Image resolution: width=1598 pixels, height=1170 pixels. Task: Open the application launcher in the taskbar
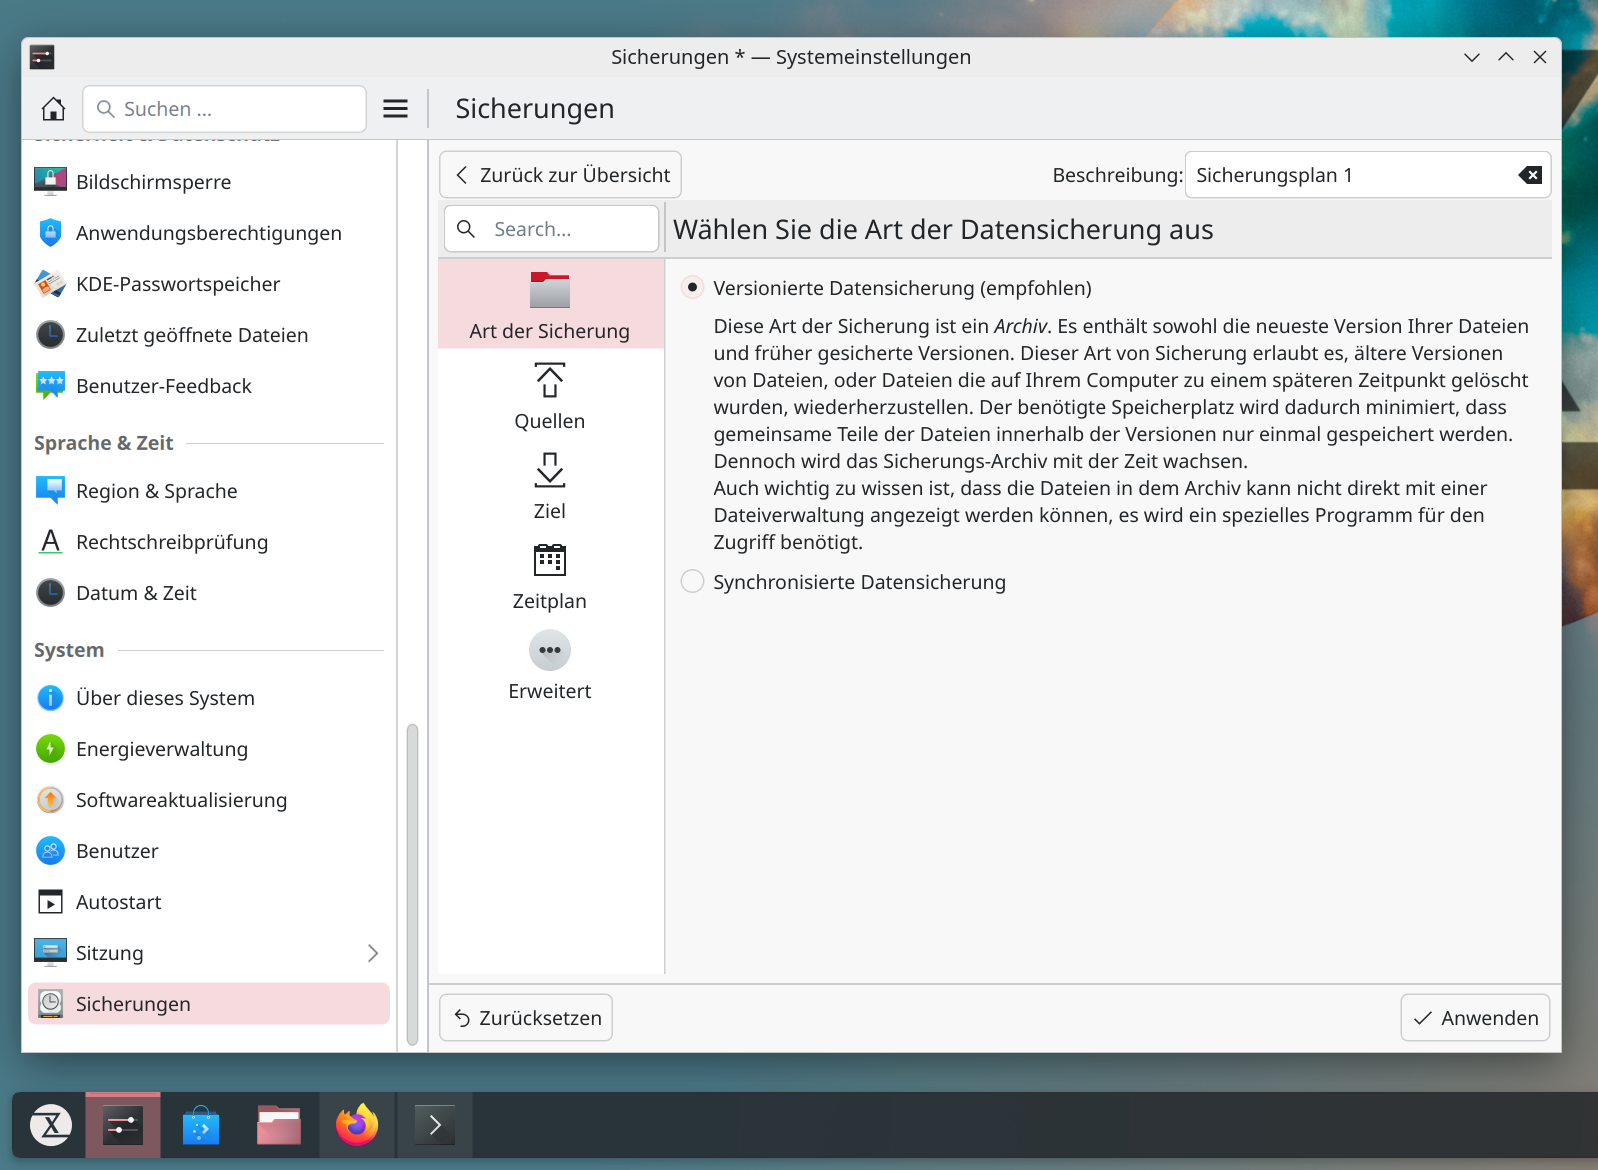pyautogui.click(x=50, y=1126)
